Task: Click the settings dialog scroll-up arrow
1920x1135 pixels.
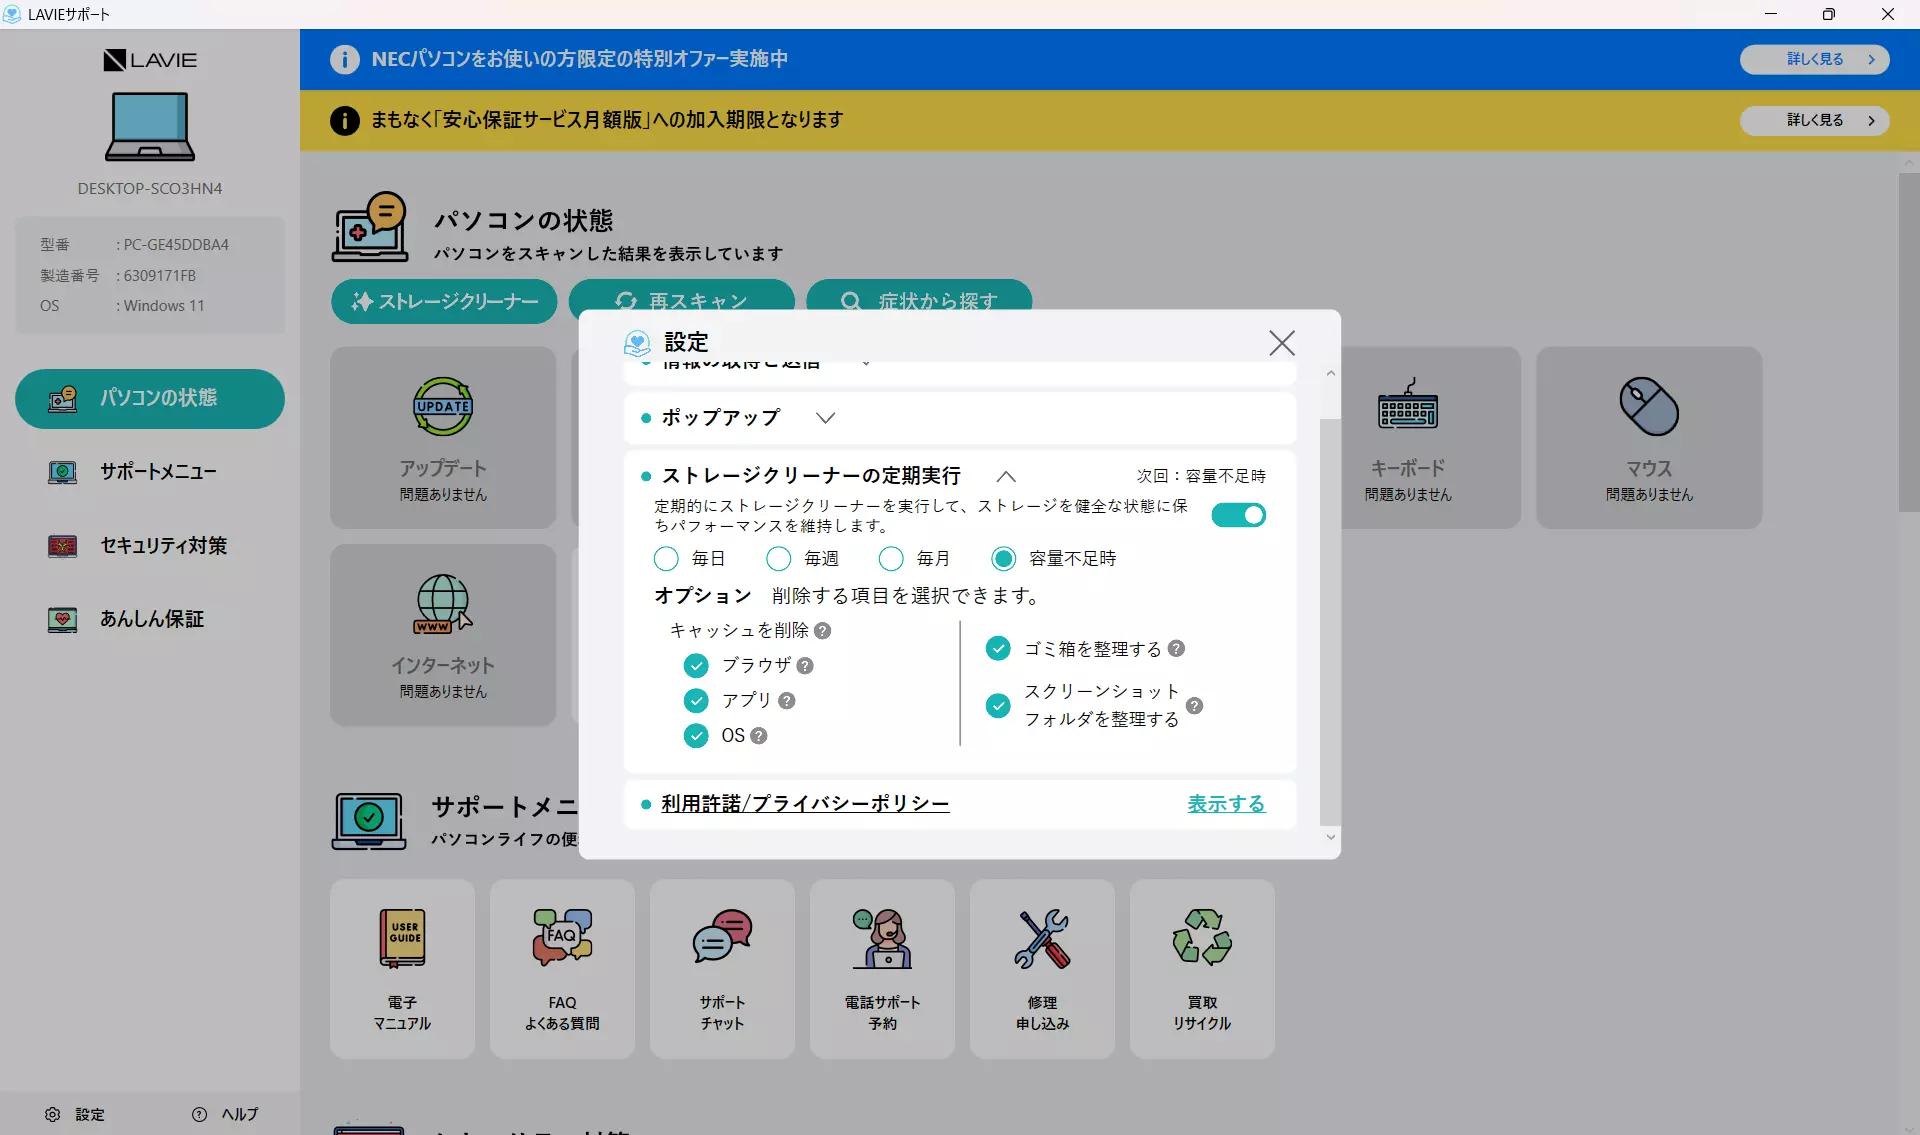Action: click(1330, 373)
